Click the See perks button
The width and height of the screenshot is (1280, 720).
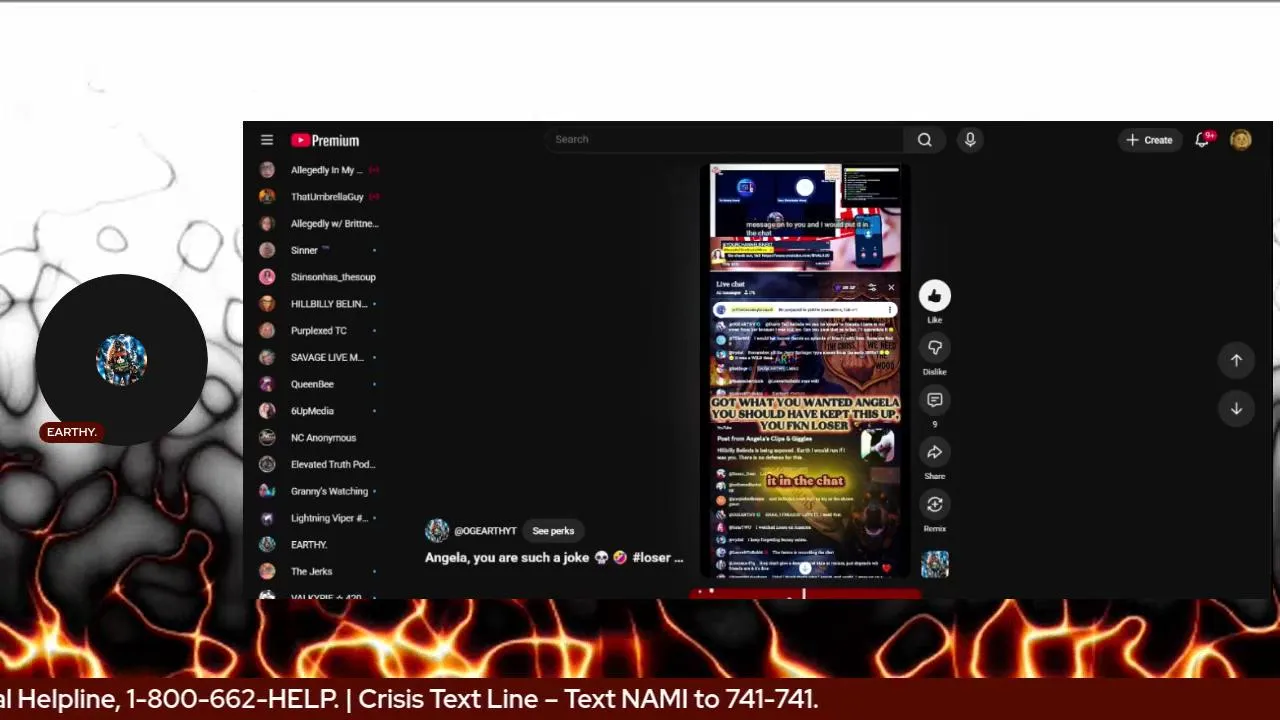(x=553, y=531)
